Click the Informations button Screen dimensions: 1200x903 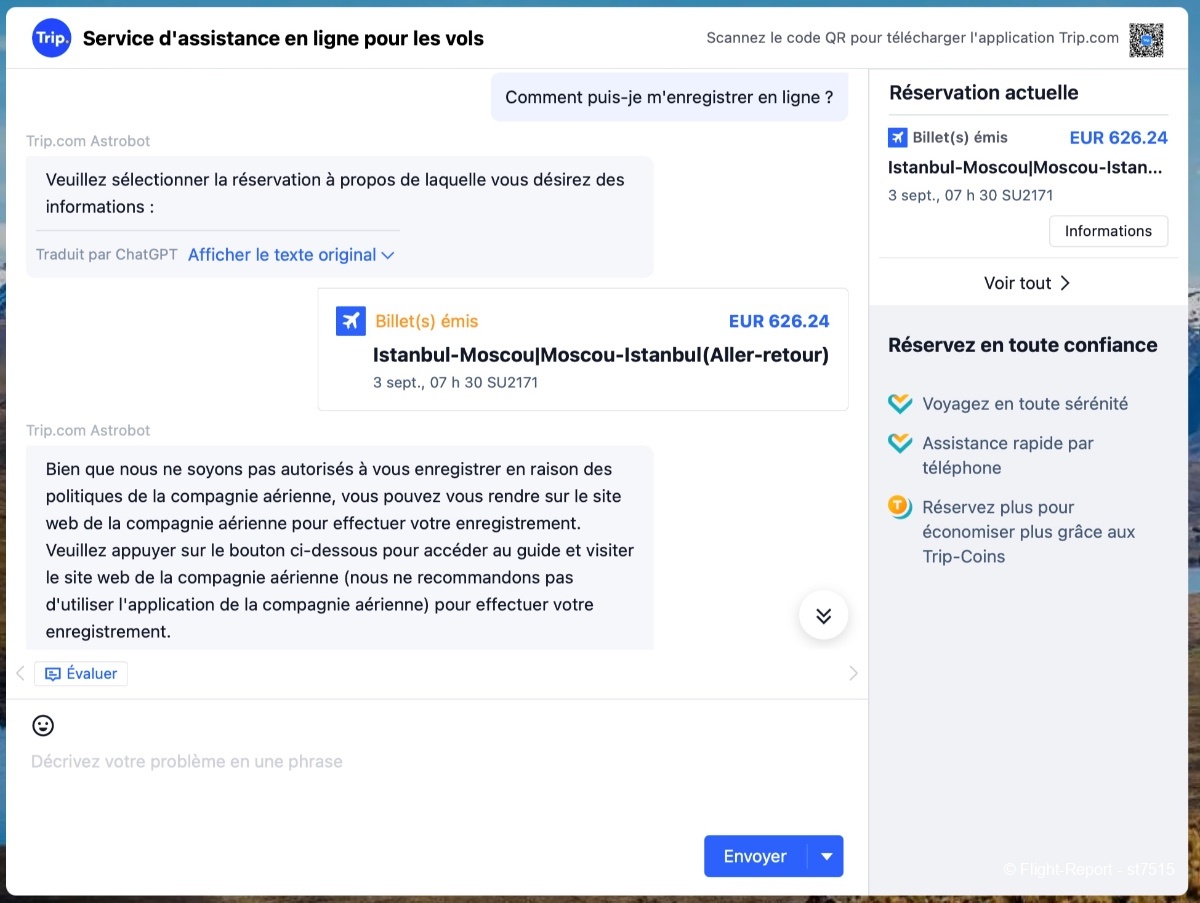(x=1108, y=231)
